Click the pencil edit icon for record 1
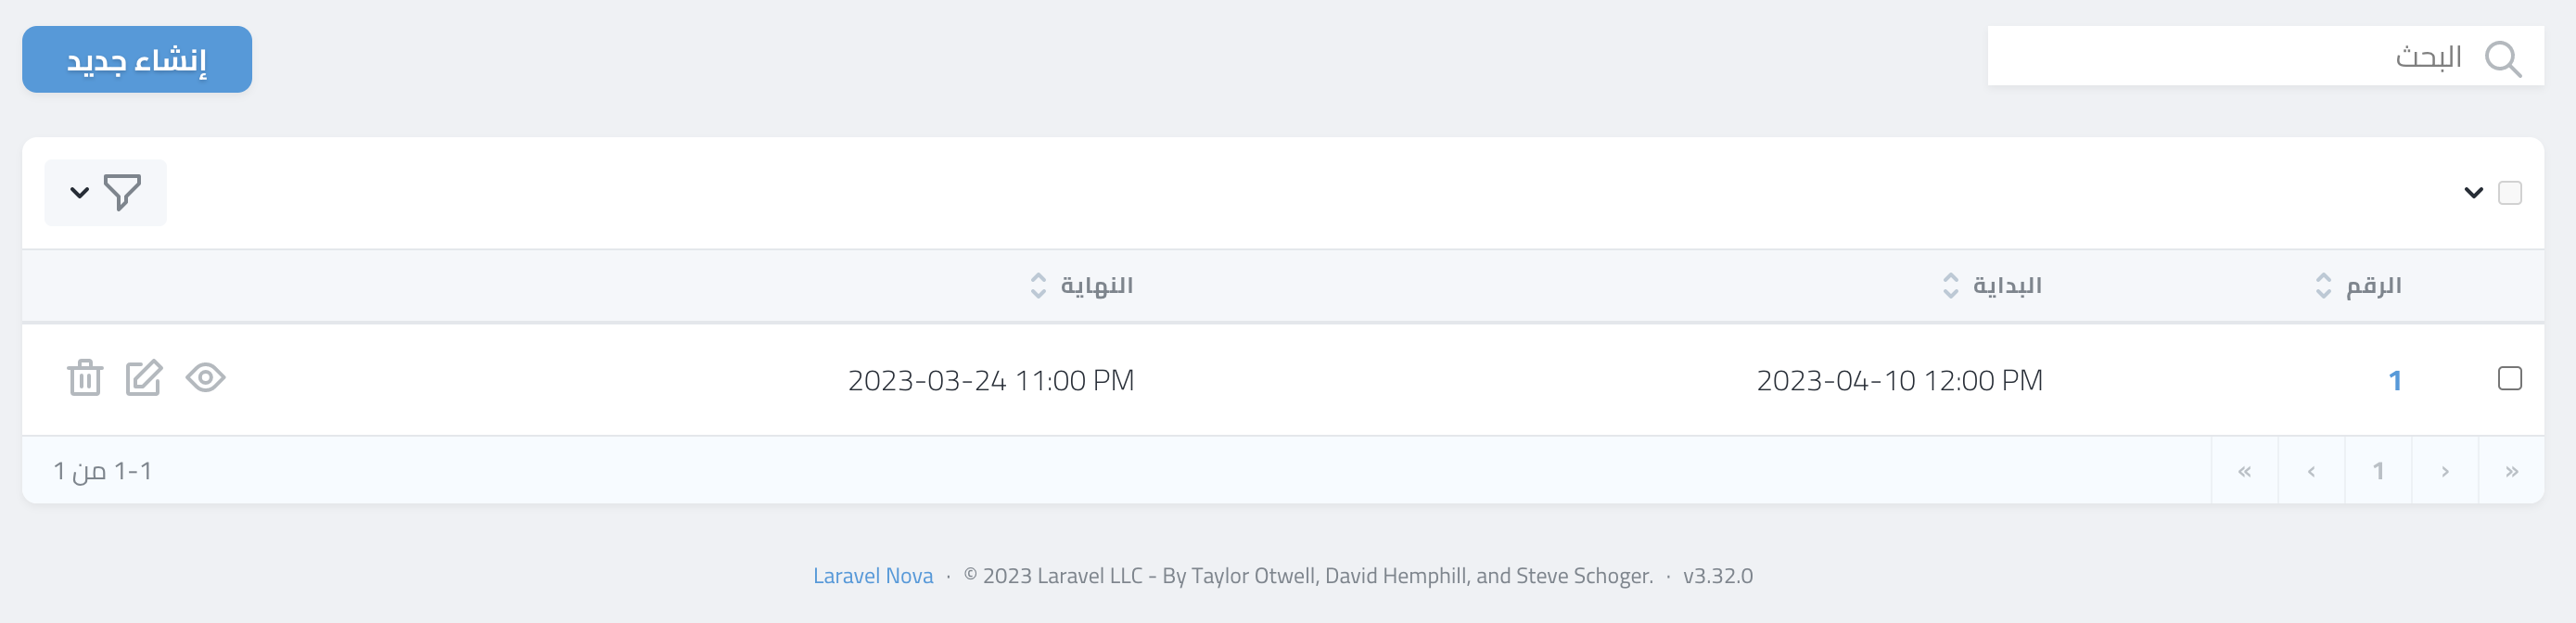2576x623 pixels. (144, 378)
